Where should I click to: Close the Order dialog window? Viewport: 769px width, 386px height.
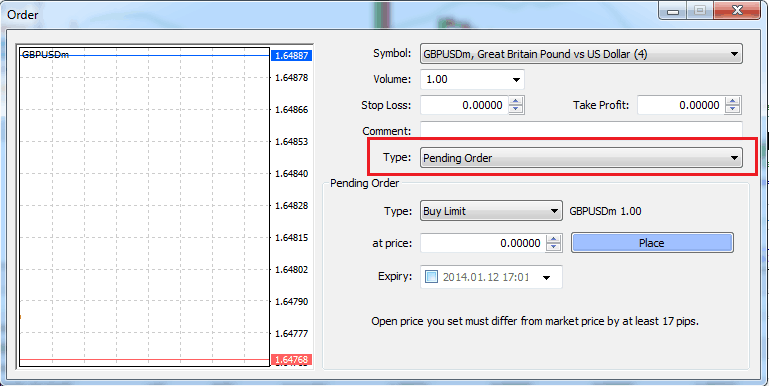point(736,10)
